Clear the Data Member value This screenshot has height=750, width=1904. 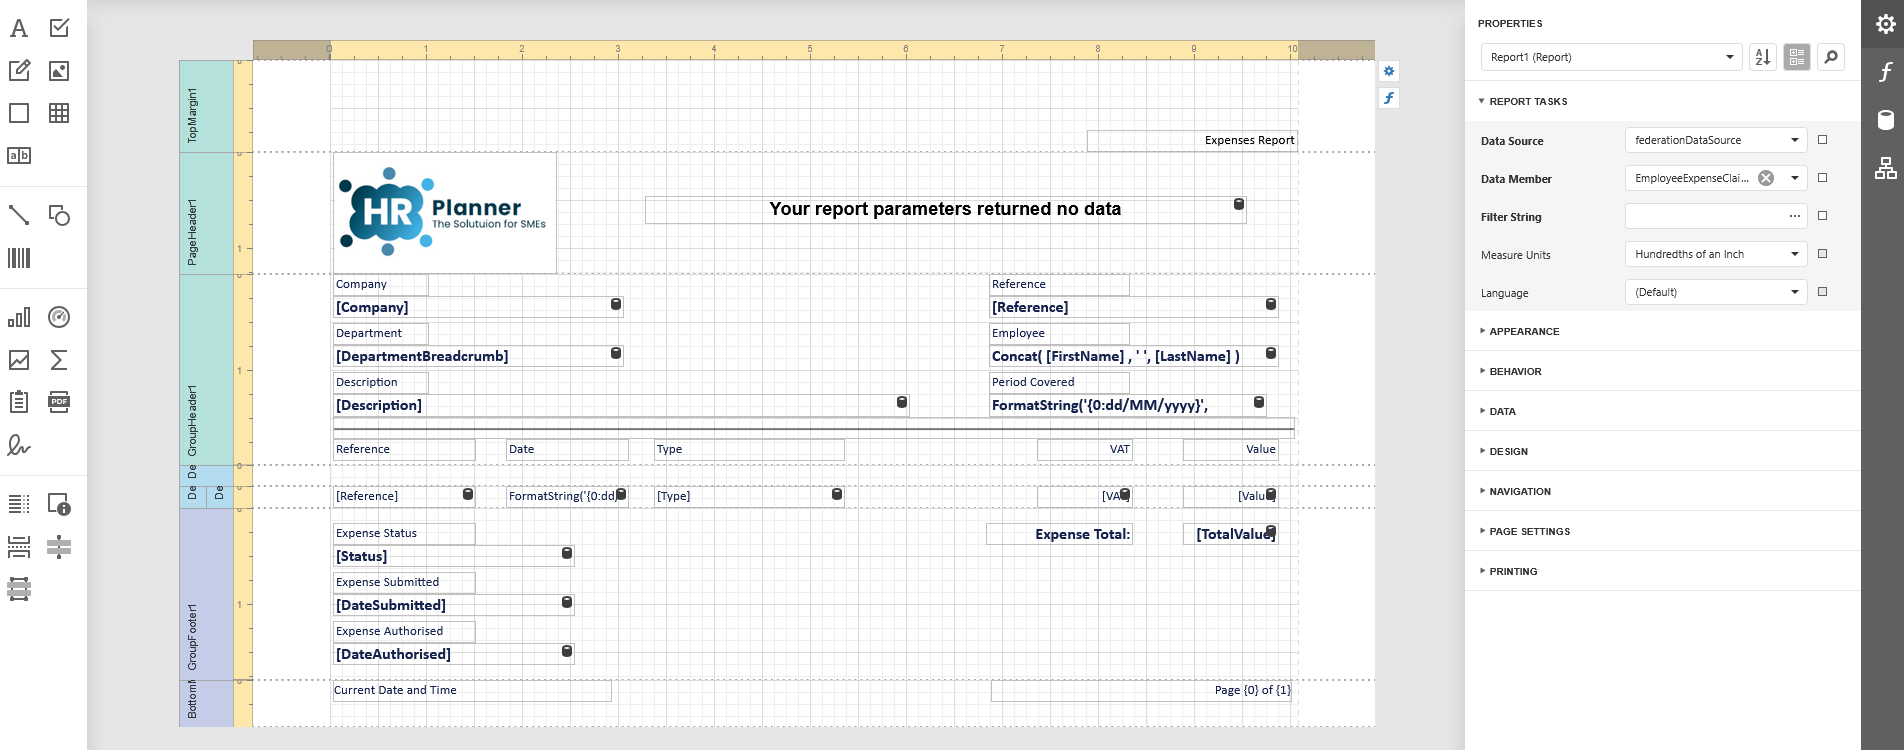coord(1766,178)
